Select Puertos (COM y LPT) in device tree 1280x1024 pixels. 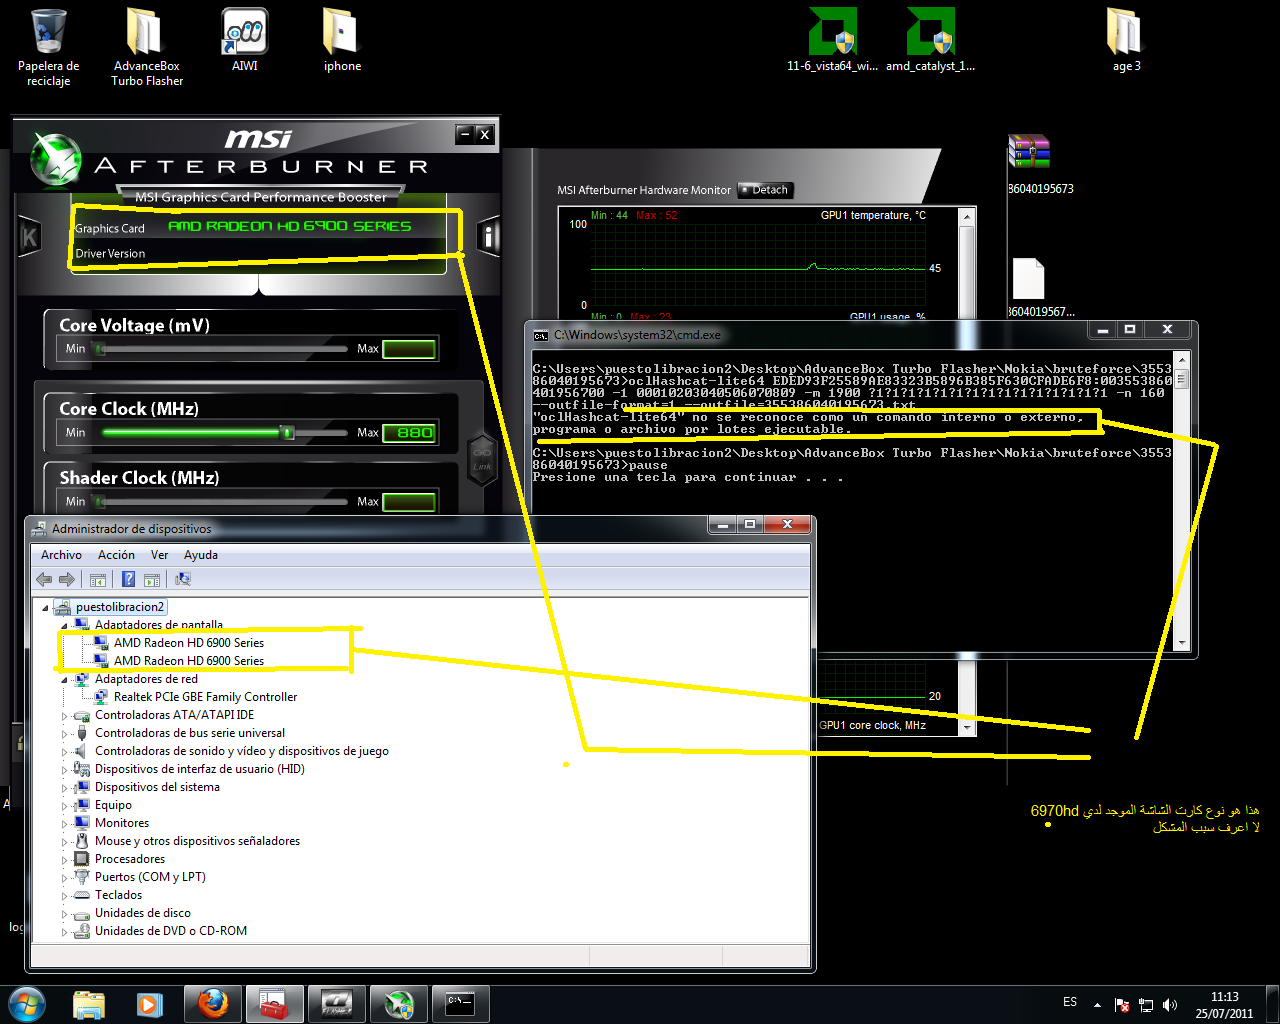pos(150,877)
